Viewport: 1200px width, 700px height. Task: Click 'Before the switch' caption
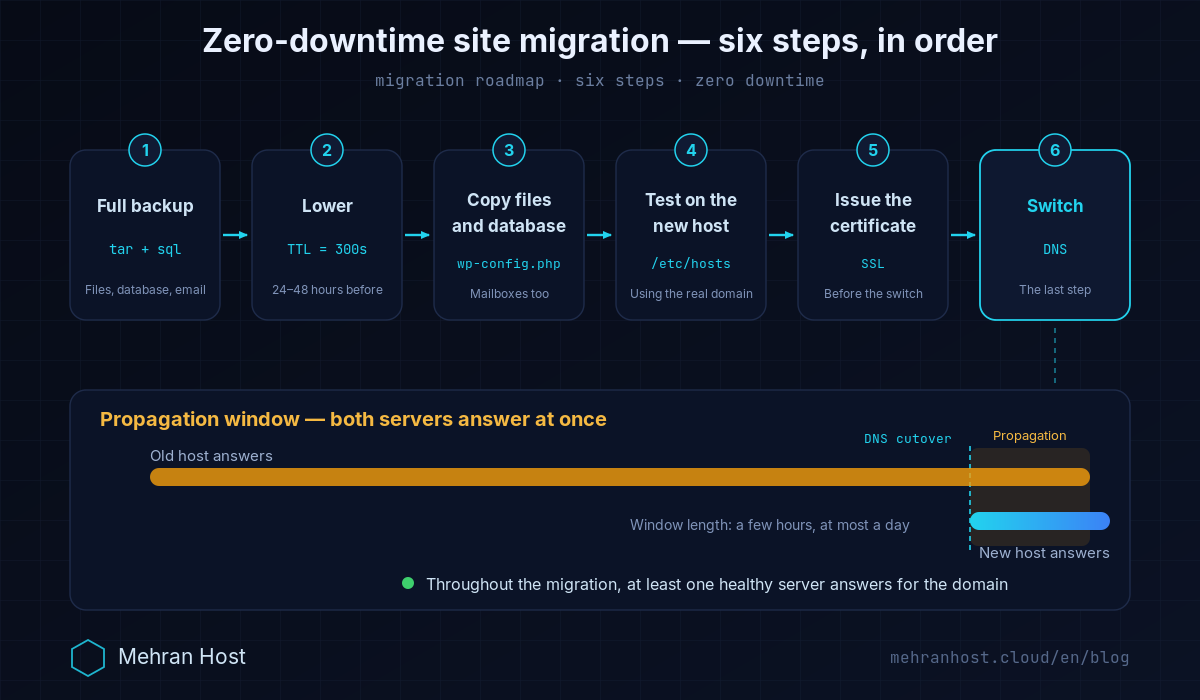tap(873, 294)
